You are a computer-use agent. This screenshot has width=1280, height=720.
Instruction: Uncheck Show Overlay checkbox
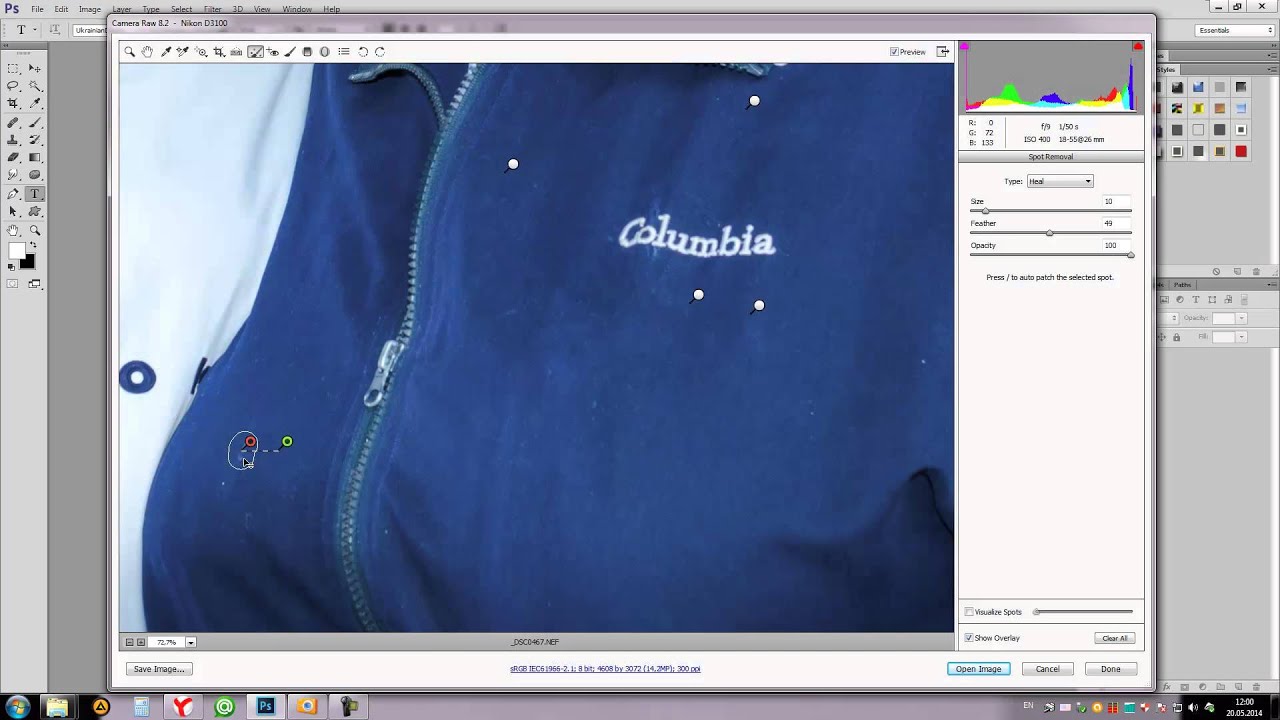tap(969, 638)
